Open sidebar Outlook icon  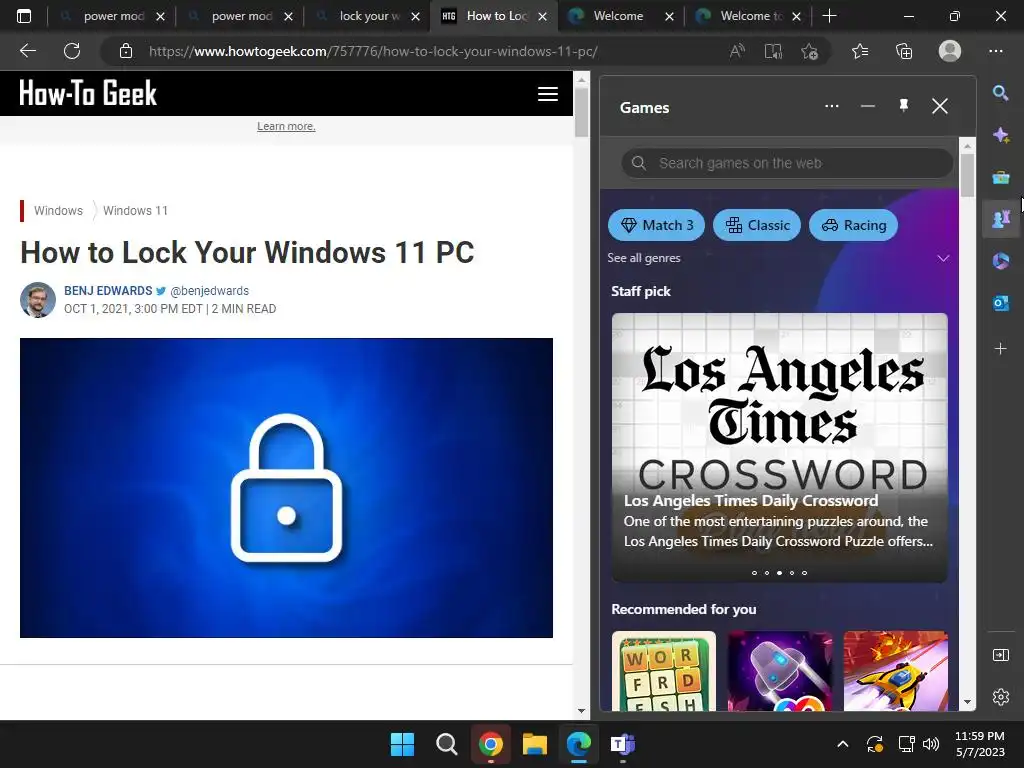pos(1000,303)
